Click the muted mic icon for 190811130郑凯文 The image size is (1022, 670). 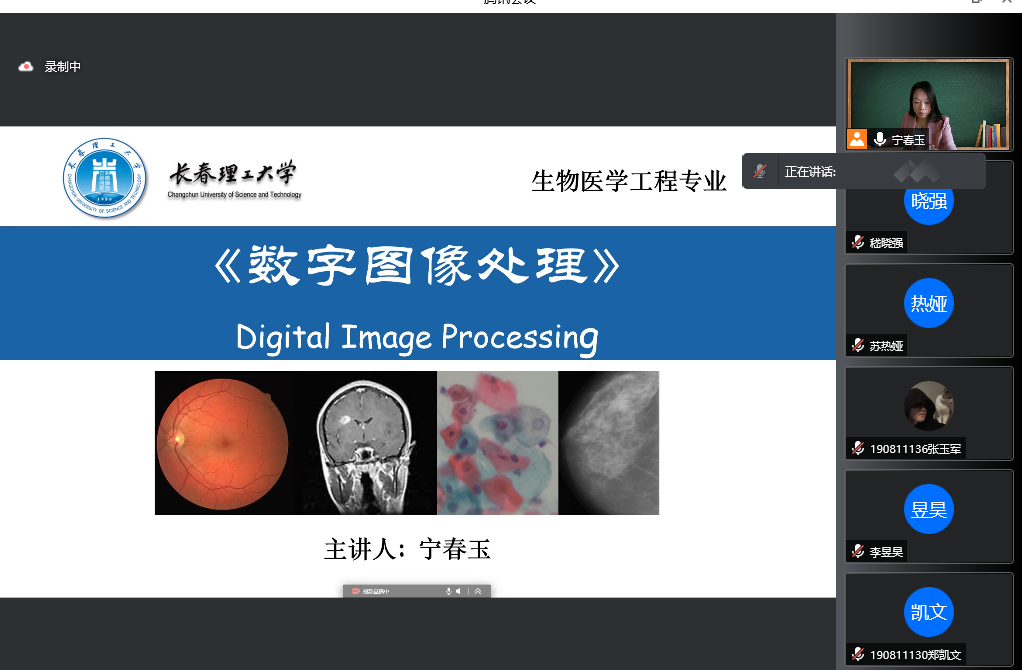pyautogui.click(x=858, y=654)
